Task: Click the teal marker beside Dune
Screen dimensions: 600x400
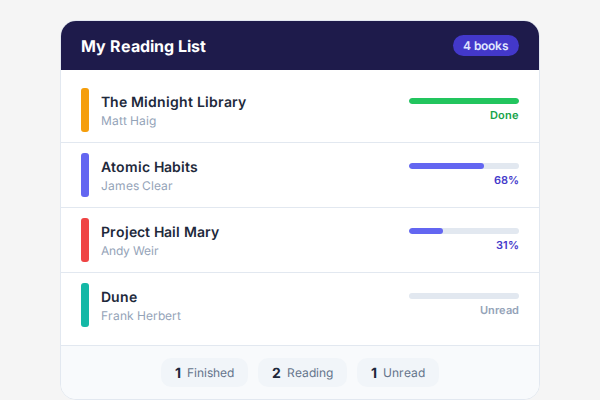Action: tap(85, 305)
